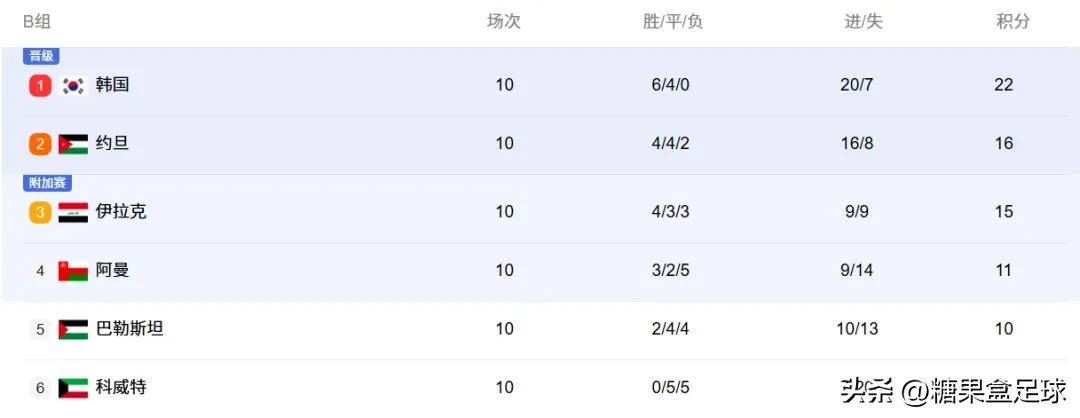Click the orange rank 2 badge
The image size is (1080, 418).
[x=40, y=144]
